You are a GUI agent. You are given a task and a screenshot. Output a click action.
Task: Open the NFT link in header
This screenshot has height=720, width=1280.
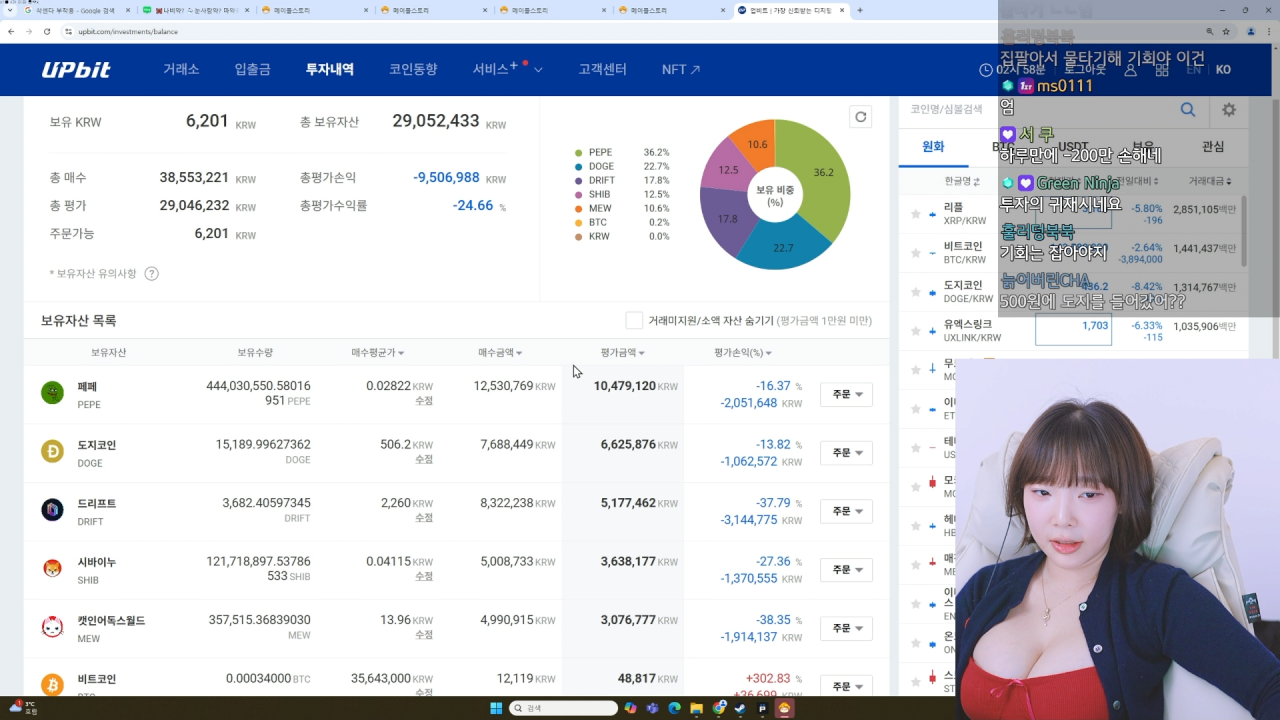(x=681, y=70)
